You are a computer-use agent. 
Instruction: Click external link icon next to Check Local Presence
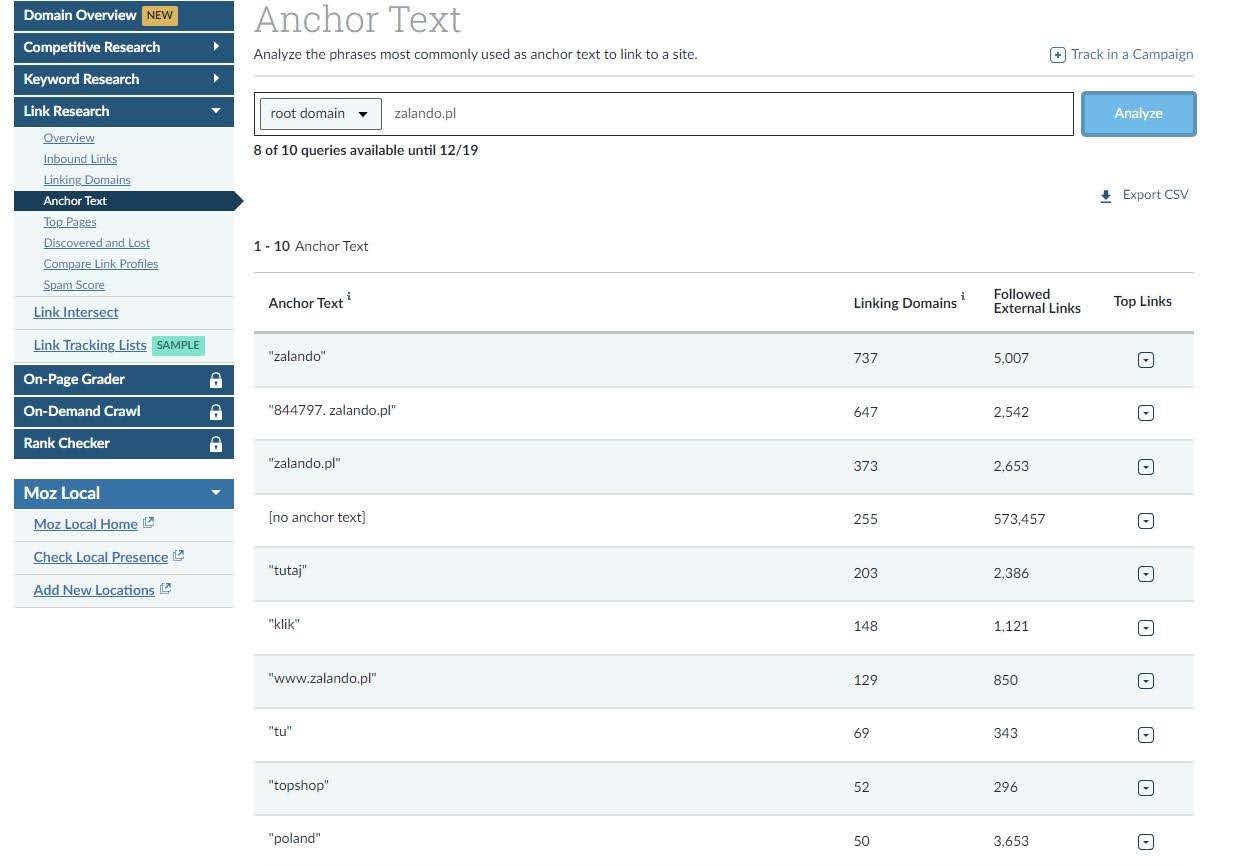[179, 556]
